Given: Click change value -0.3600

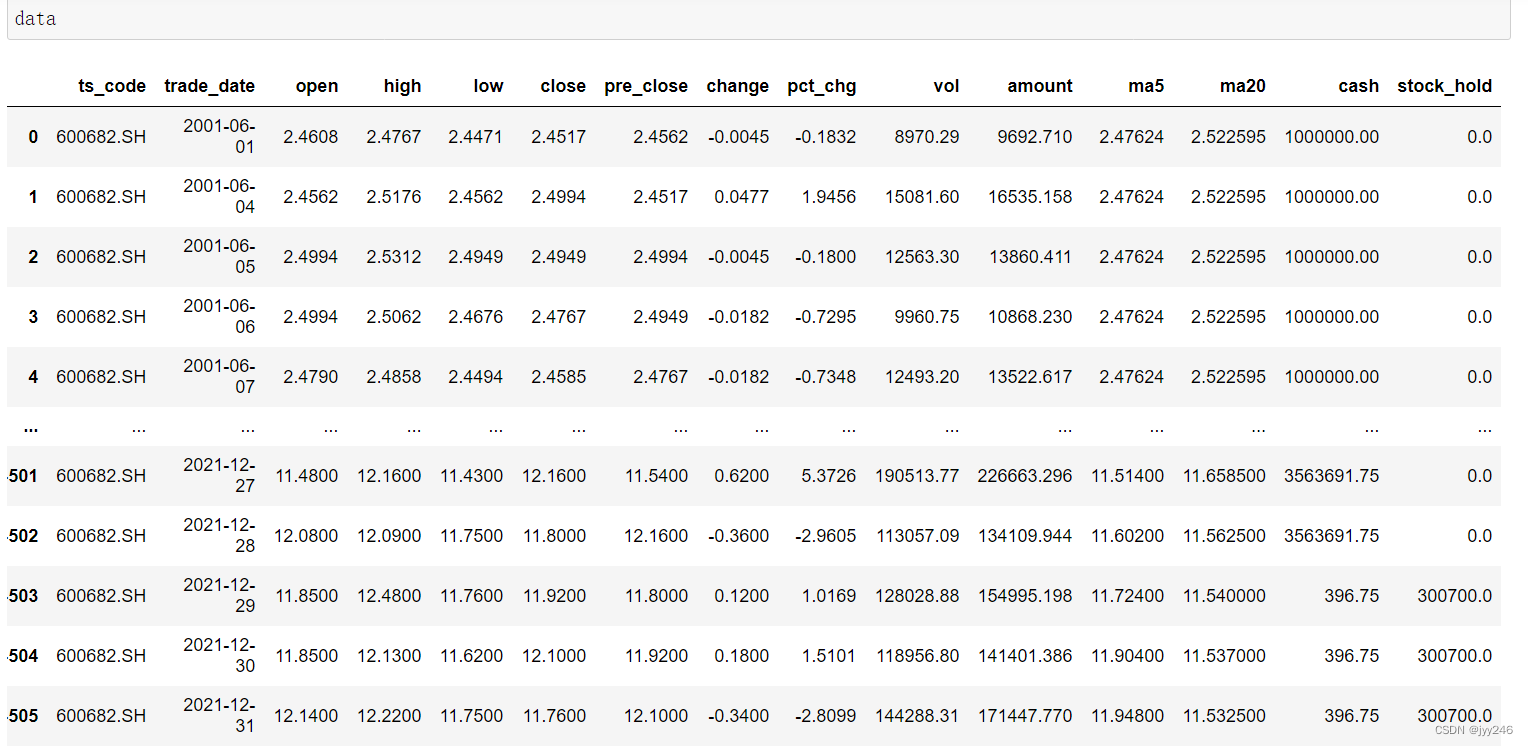Looking at the screenshot, I should (x=739, y=536).
